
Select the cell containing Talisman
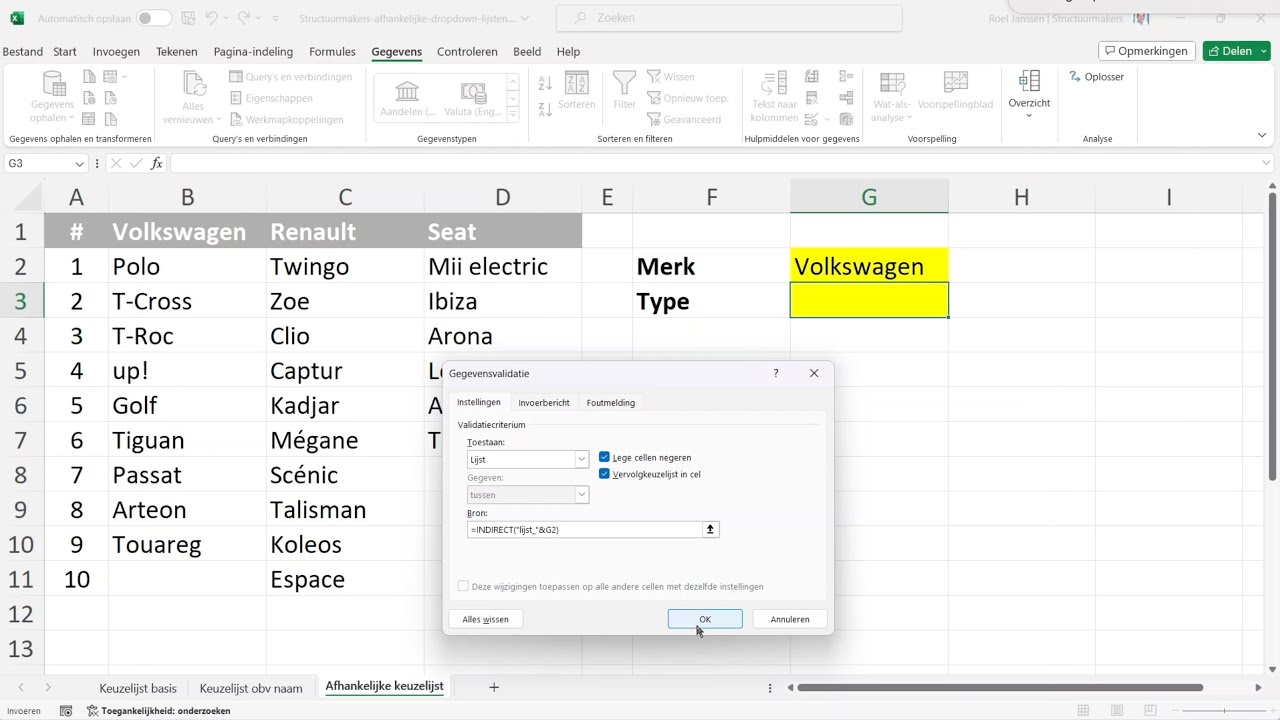pyautogui.click(x=345, y=510)
